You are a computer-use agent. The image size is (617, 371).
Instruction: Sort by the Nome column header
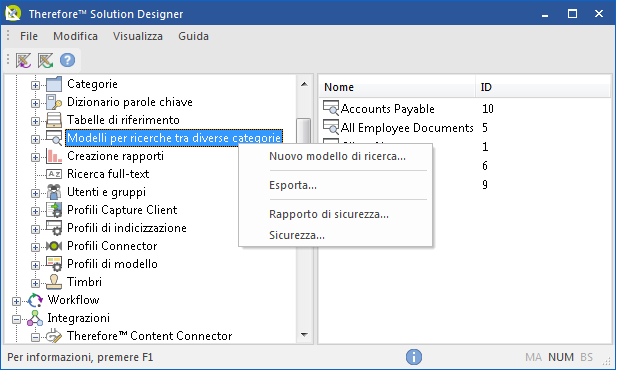[397, 87]
